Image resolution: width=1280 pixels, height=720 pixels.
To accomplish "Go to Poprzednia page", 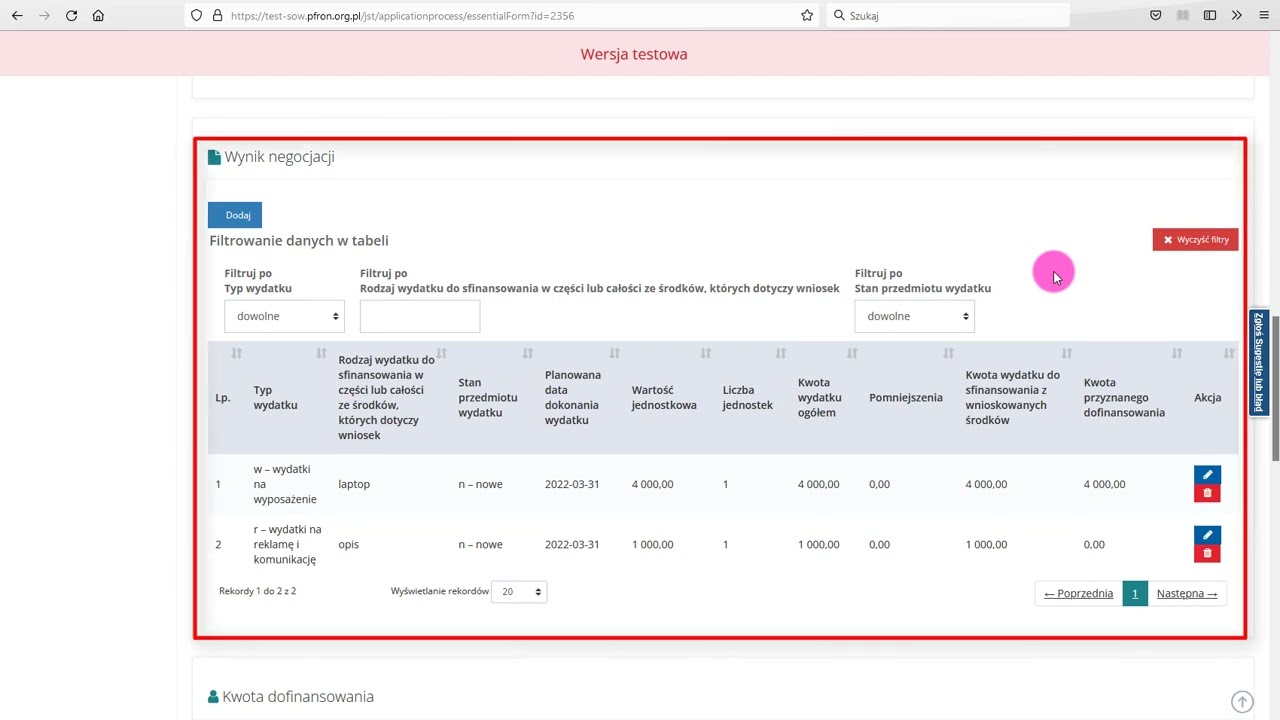I will pyautogui.click(x=1078, y=594).
